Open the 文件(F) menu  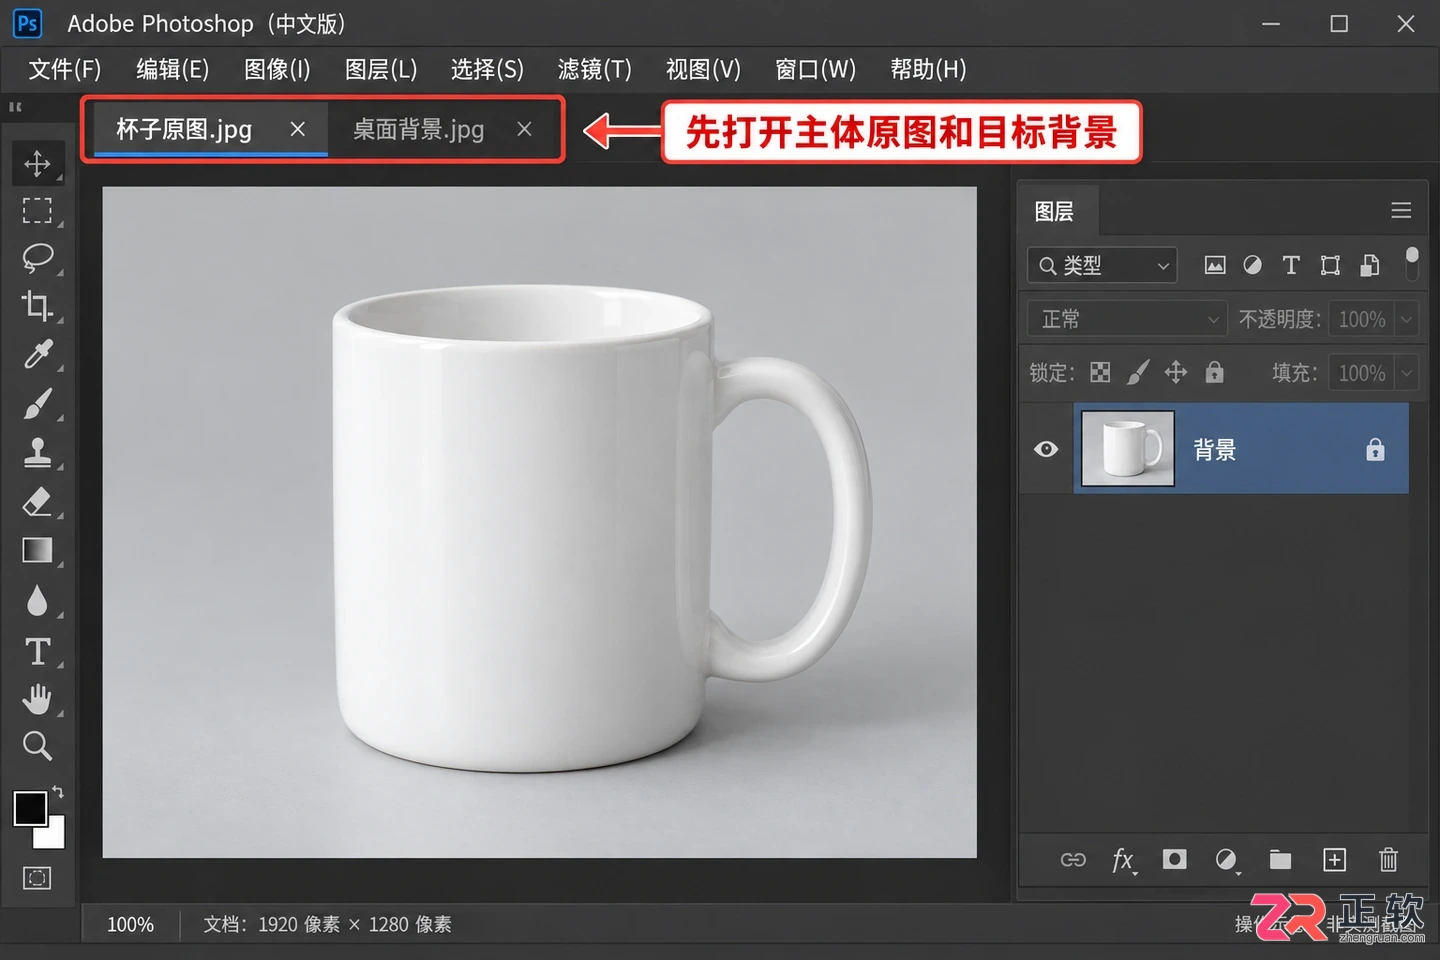click(65, 69)
